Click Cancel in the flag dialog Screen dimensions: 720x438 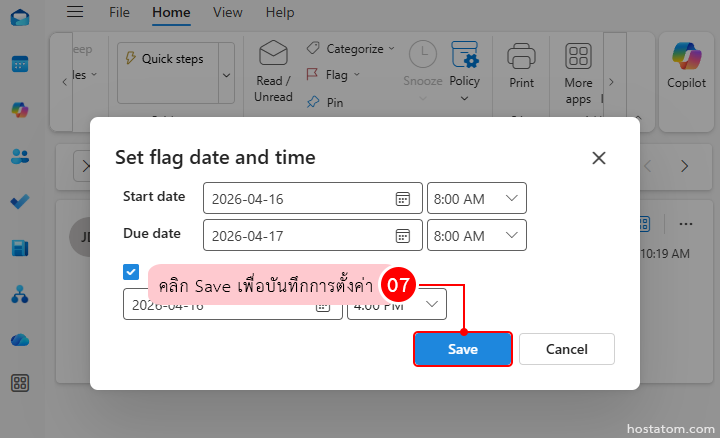[x=567, y=349]
